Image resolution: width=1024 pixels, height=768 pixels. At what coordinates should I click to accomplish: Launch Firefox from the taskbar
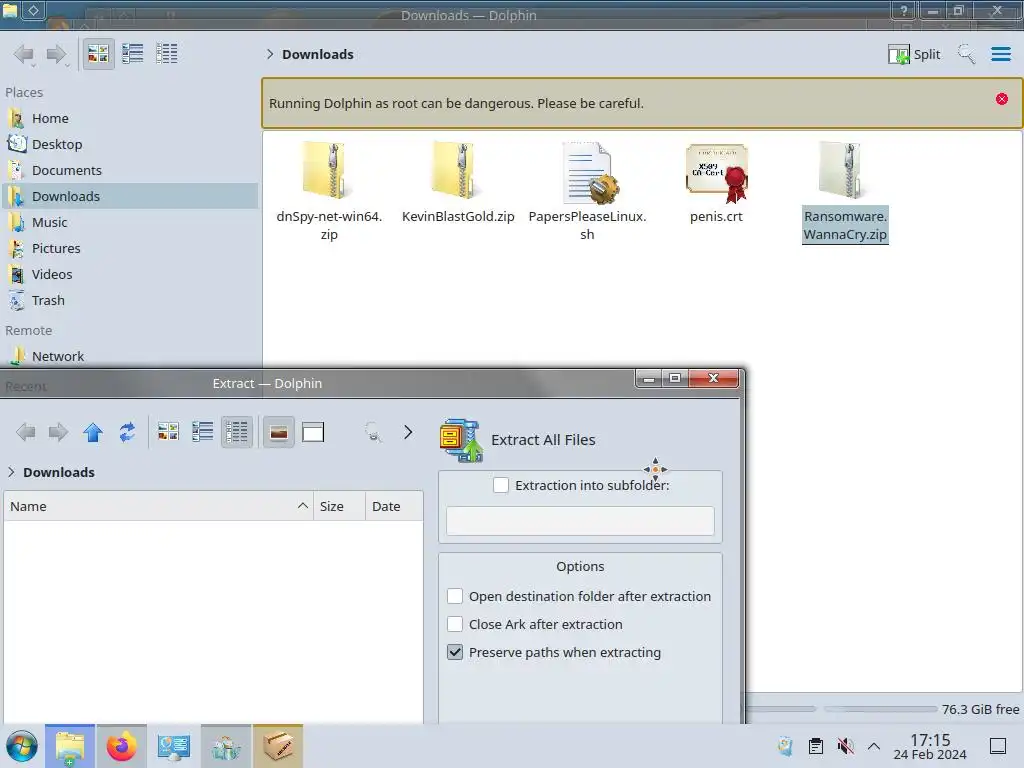pos(121,746)
